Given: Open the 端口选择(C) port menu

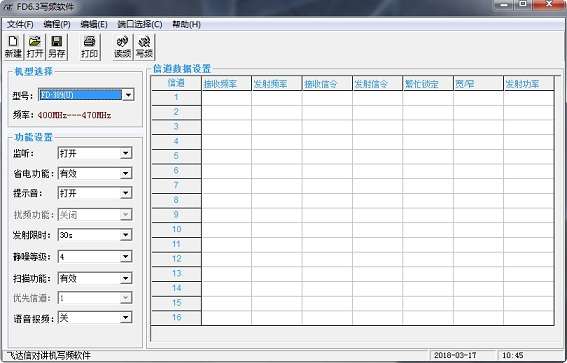Looking at the screenshot, I should click(140, 25).
